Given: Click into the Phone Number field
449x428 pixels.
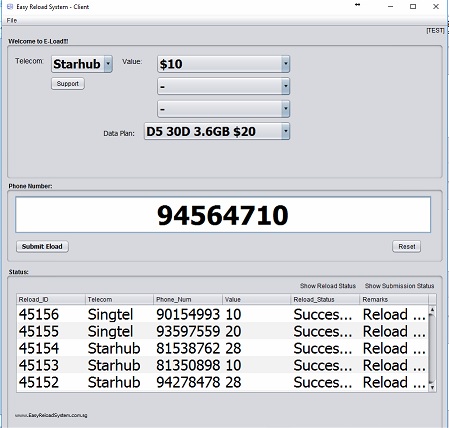Looking at the screenshot, I should point(223,215).
